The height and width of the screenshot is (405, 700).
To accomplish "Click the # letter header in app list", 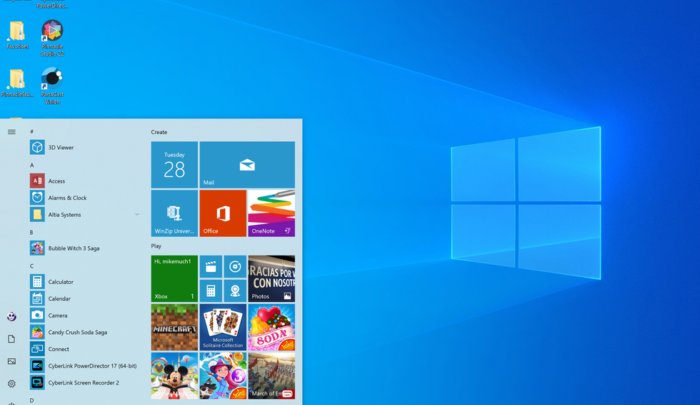I will coord(32,131).
